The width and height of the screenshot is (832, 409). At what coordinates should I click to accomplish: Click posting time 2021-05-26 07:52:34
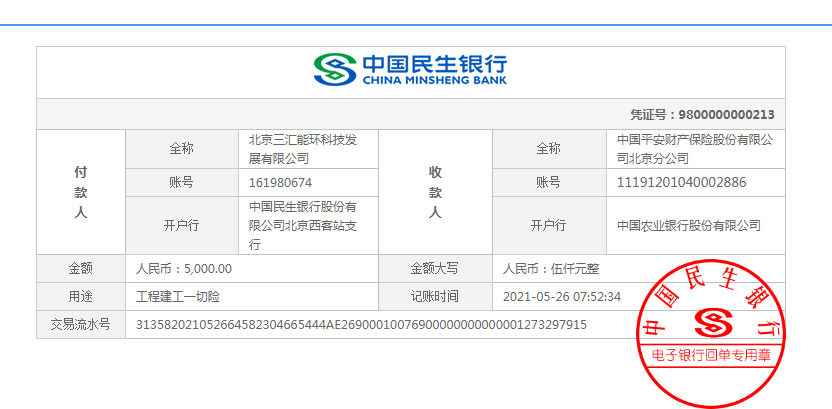(561, 297)
